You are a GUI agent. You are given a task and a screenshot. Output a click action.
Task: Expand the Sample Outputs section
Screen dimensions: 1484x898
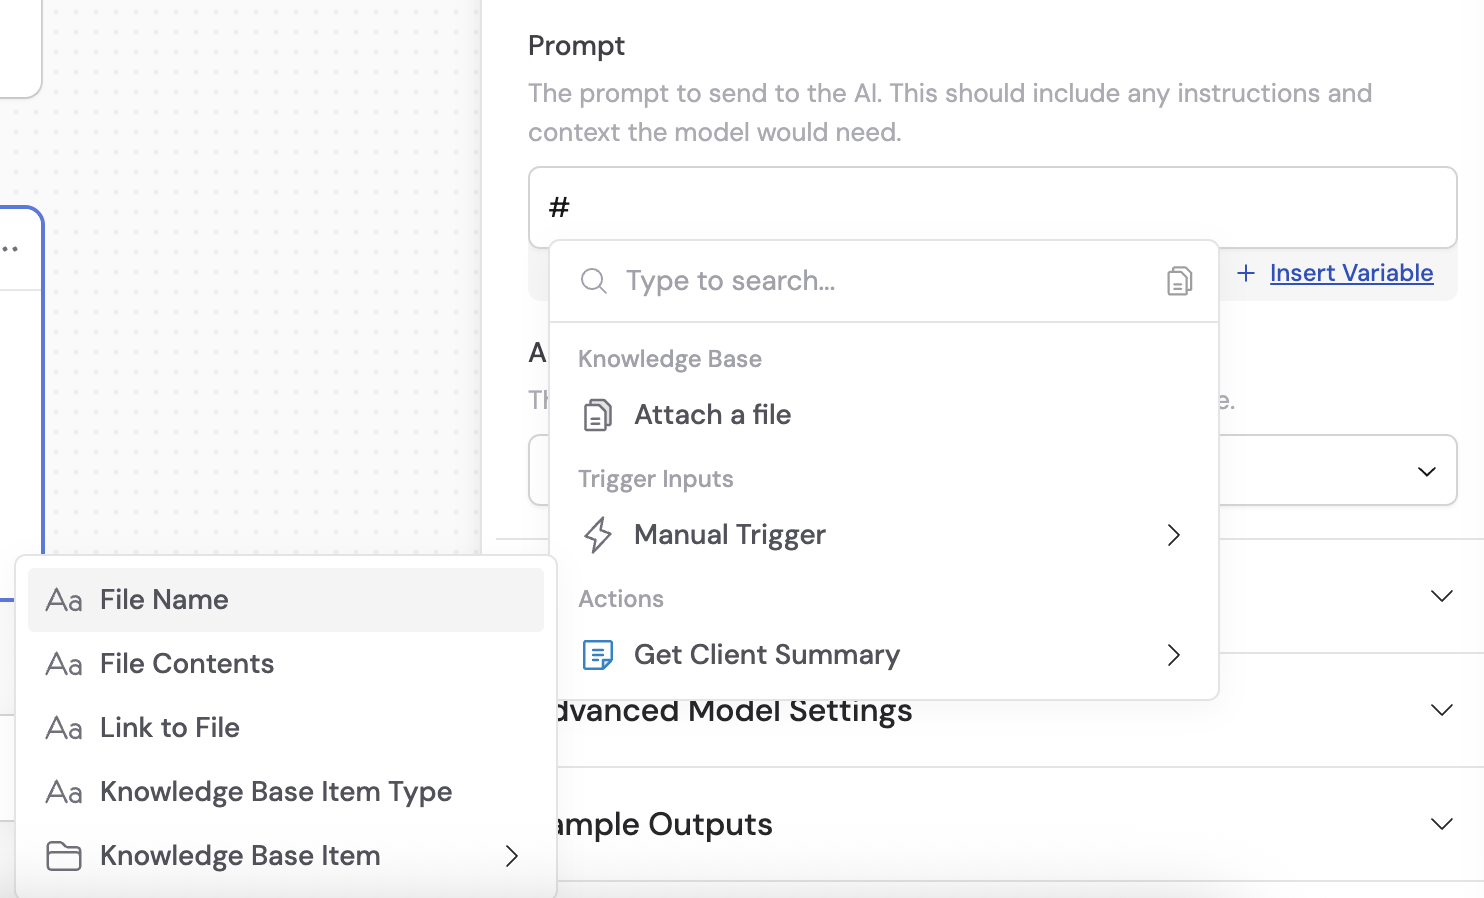click(1441, 824)
